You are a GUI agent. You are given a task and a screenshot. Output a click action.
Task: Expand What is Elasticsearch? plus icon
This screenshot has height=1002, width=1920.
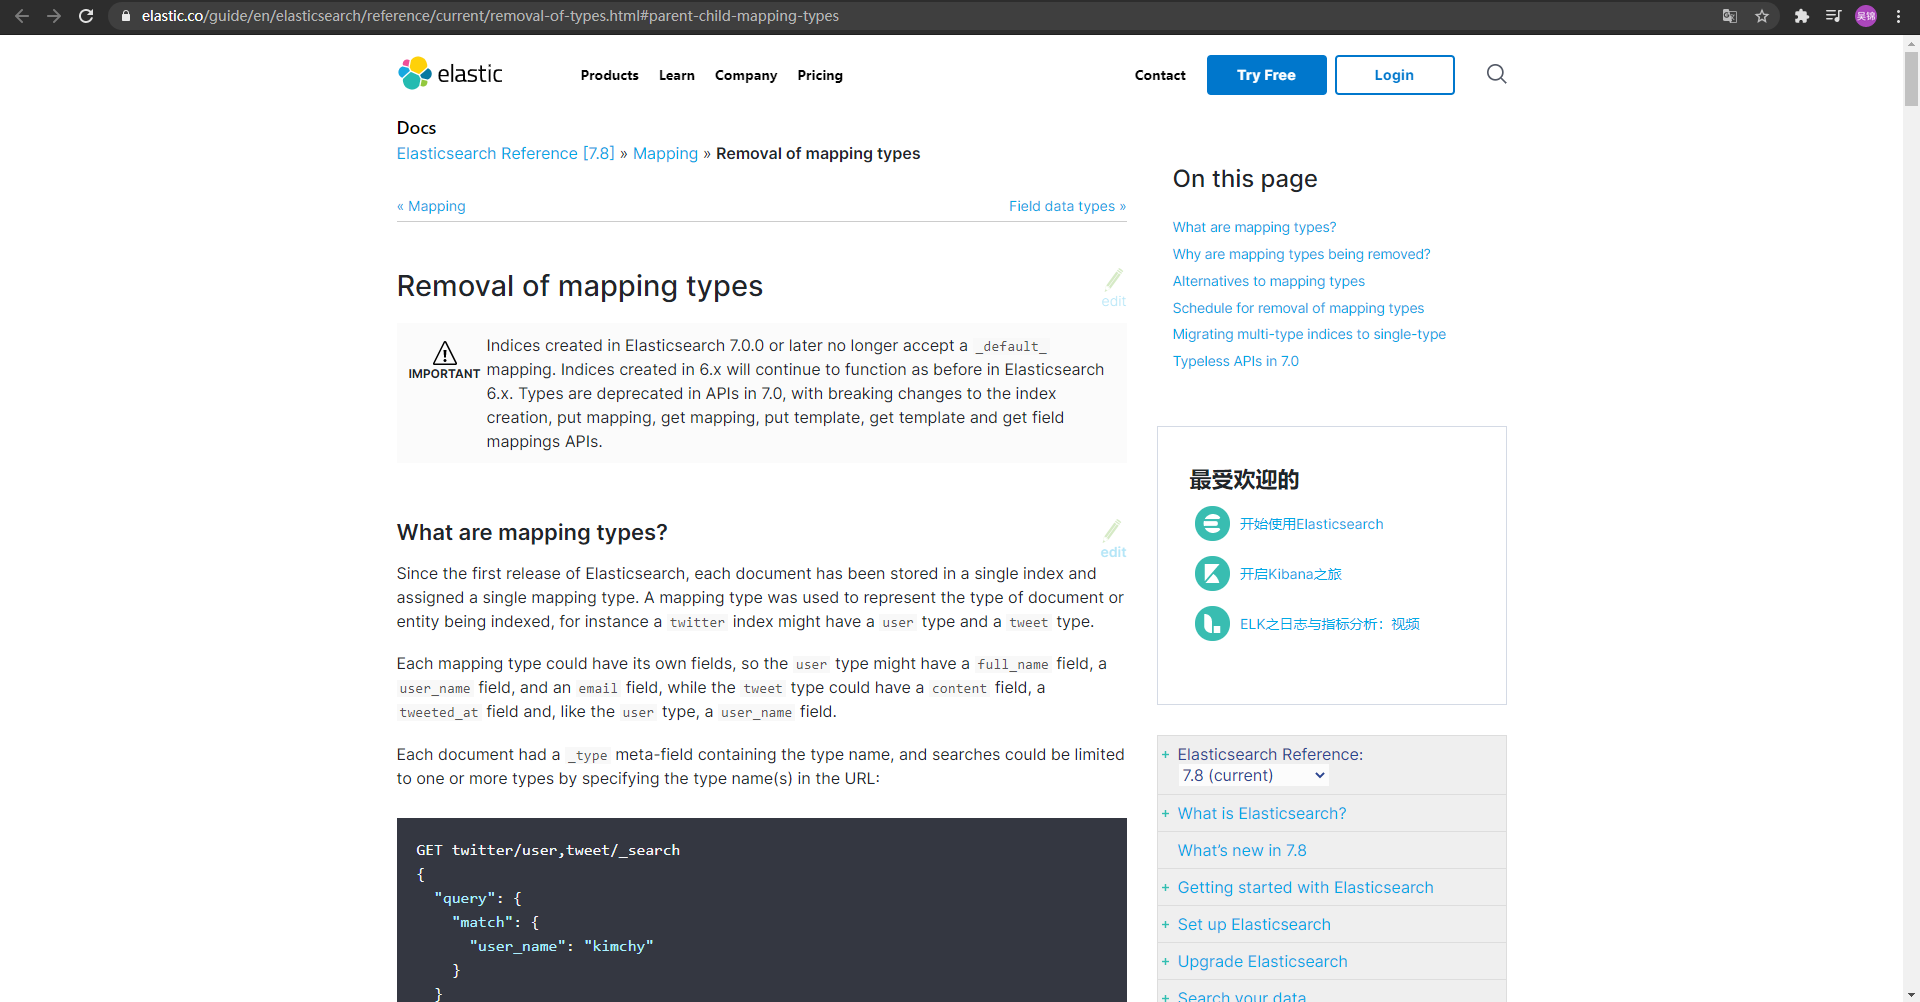click(x=1165, y=813)
